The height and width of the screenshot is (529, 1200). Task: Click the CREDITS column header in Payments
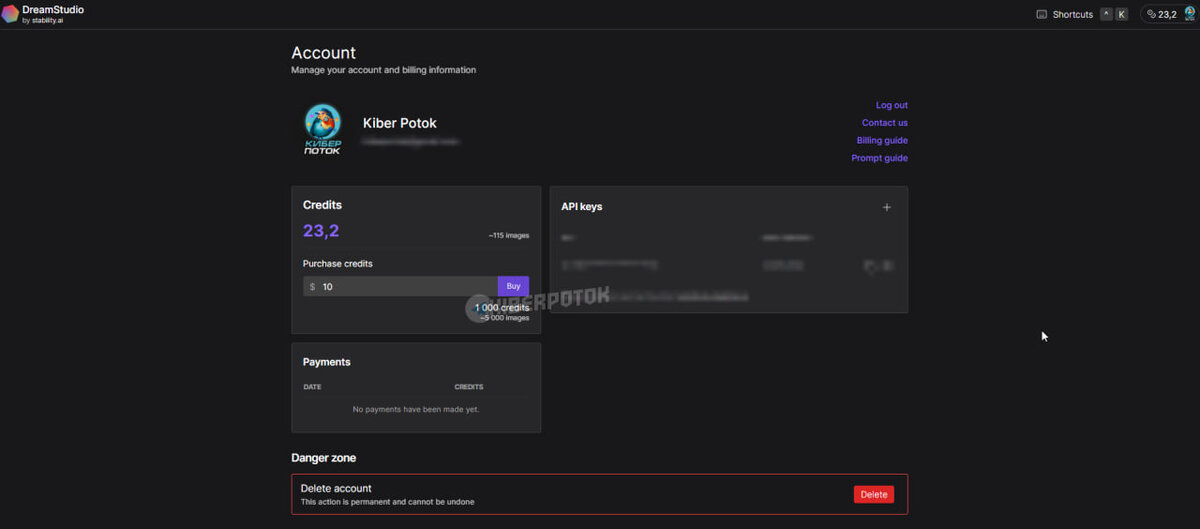point(469,387)
